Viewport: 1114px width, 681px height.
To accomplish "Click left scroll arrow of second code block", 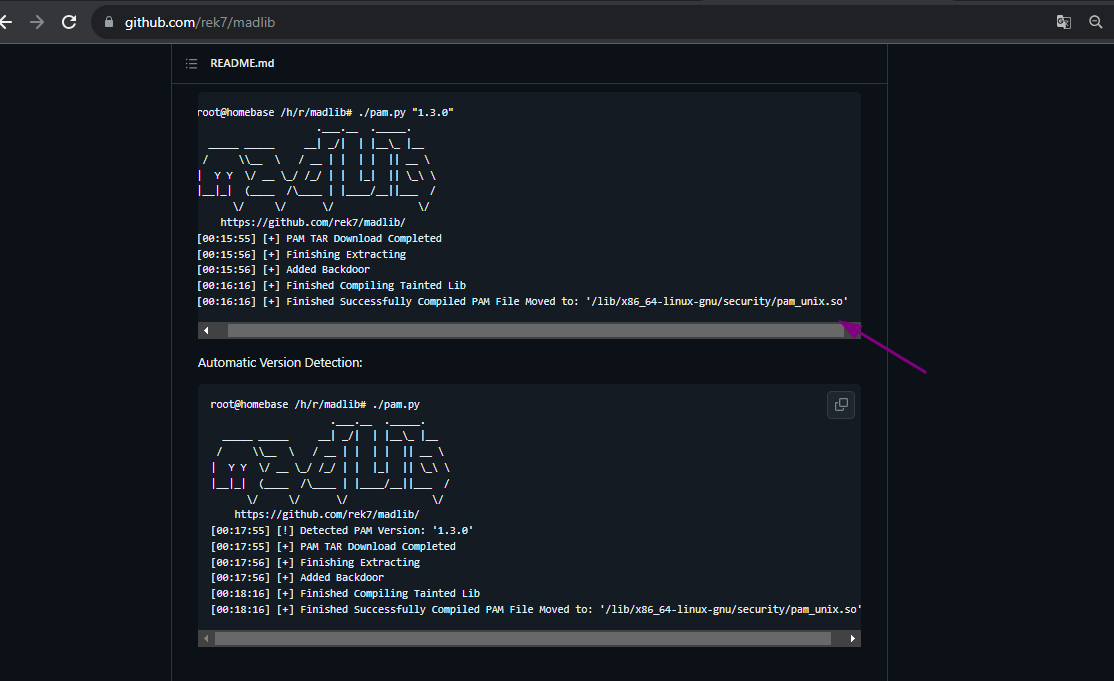I will click(x=206, y=638).
